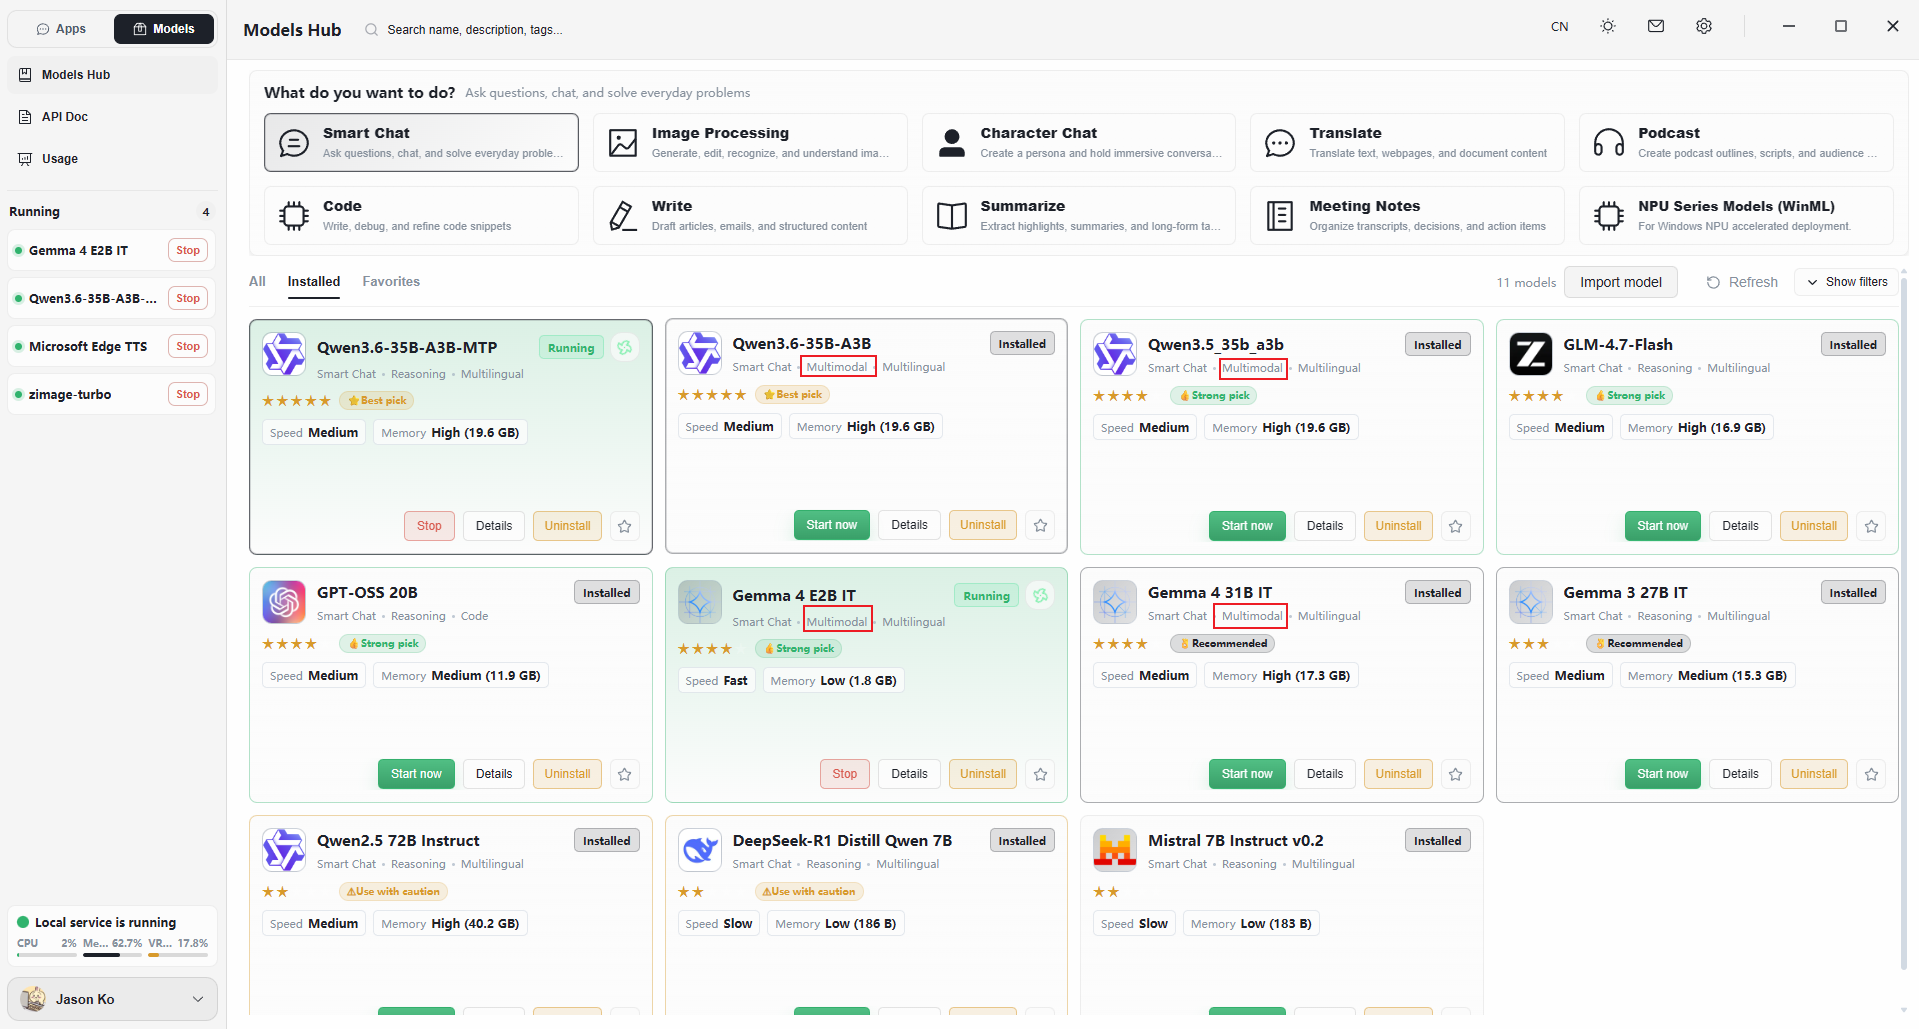The image size is (1919, 1029).
Task: Stop the zimage-turbo running model
Action: [x=188, y=394]
